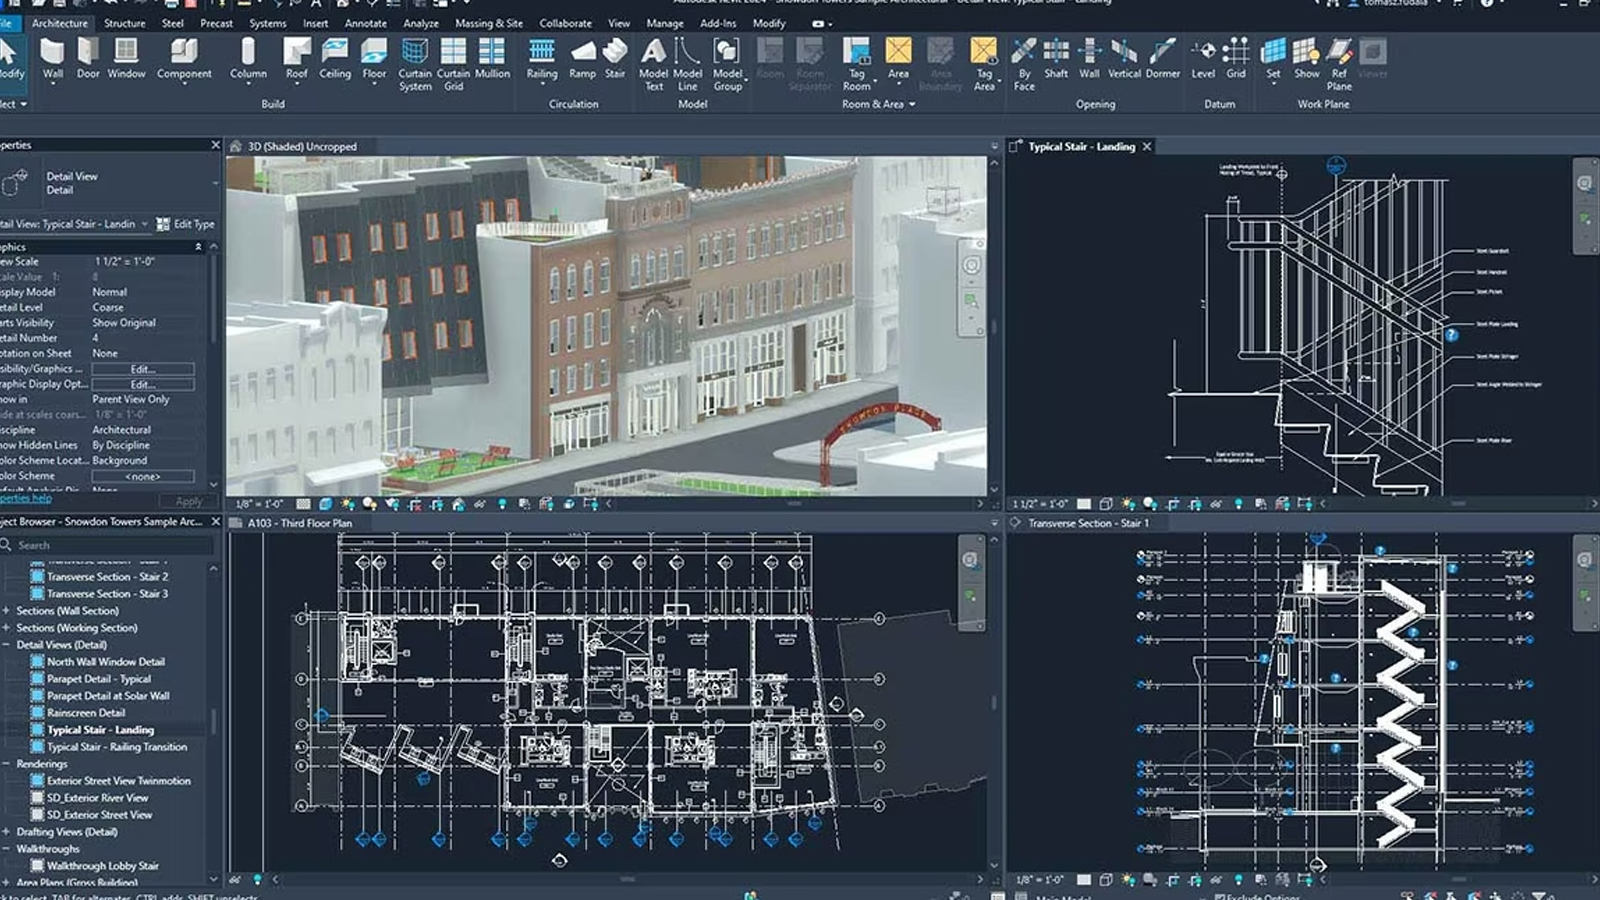Select the Dormer opening tool
The image size is (1600, 900).
[1162, 59]
